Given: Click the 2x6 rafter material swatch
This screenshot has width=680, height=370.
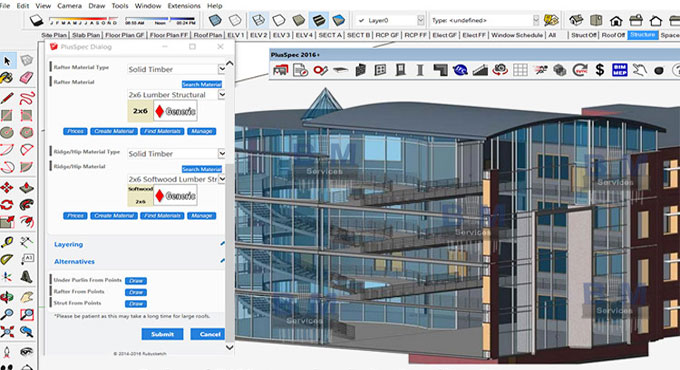Looking at the screenshot, I should 141,111.
